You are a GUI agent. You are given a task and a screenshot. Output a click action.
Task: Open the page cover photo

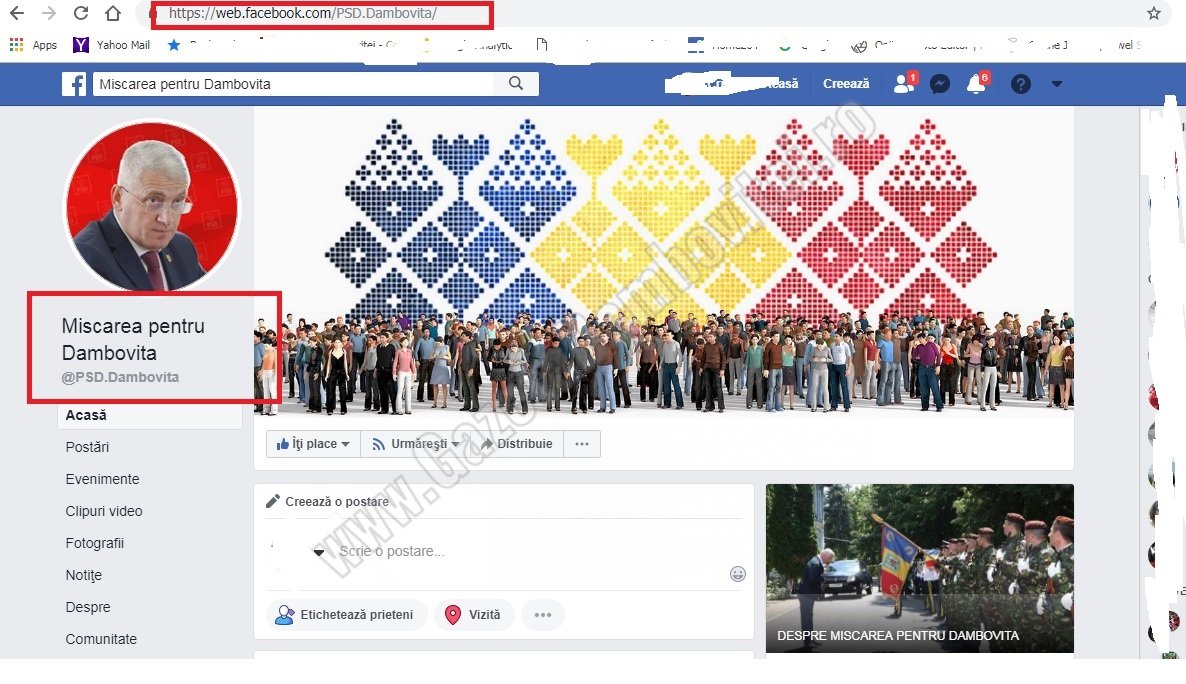[663, 261]
